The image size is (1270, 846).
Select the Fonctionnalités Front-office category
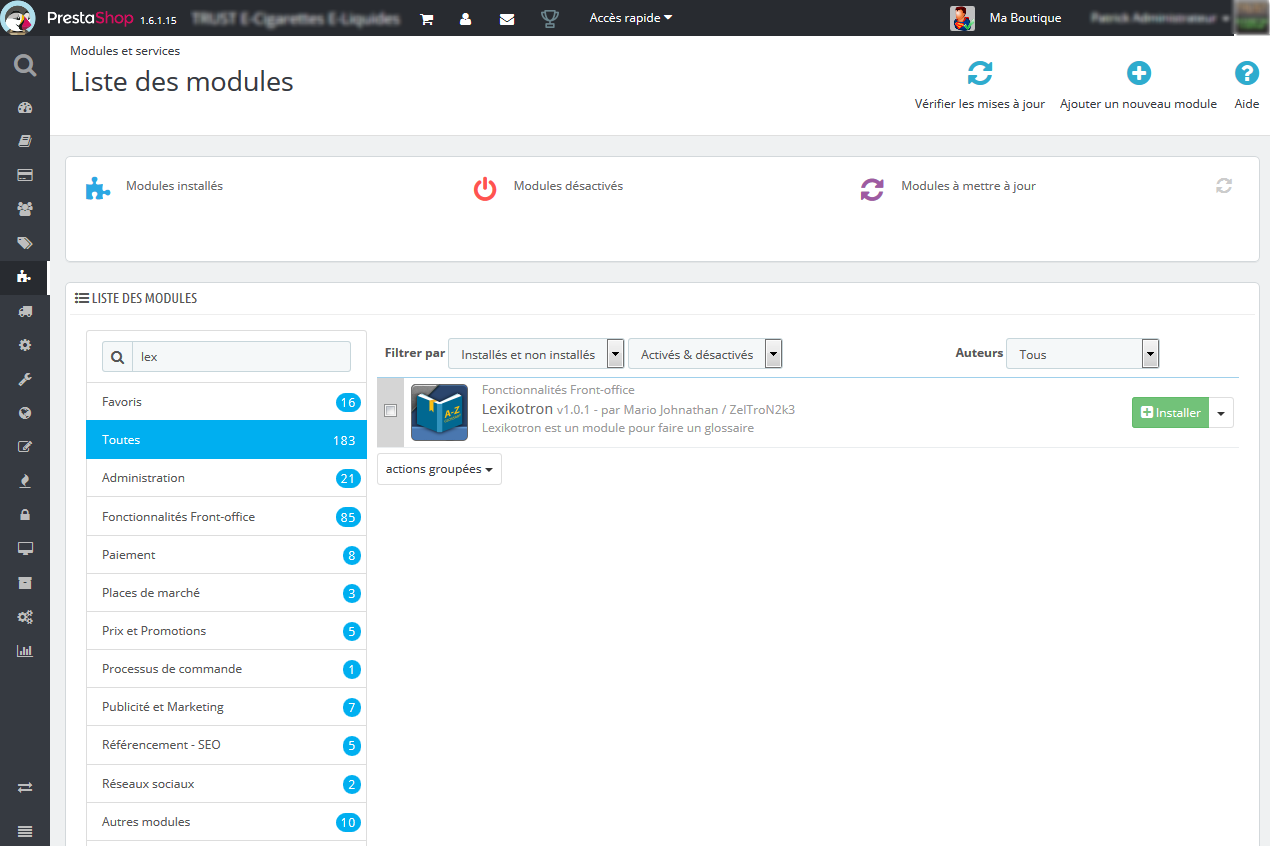coord(226,517)
